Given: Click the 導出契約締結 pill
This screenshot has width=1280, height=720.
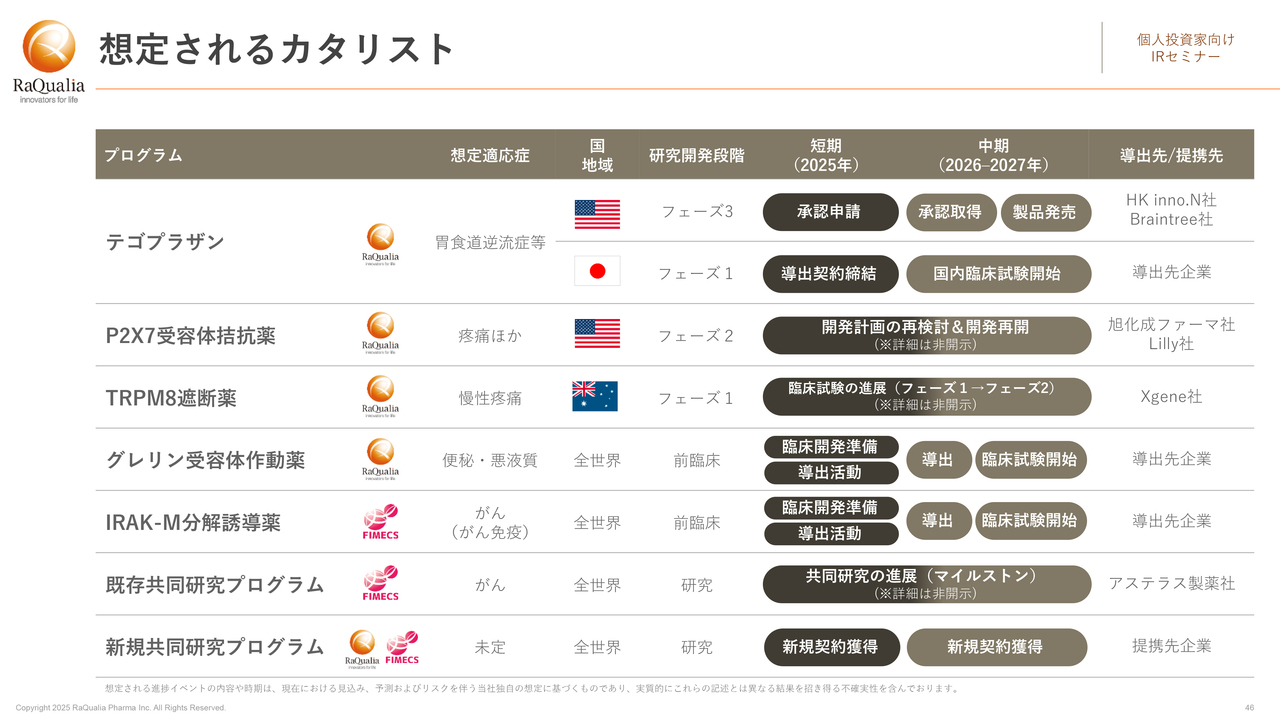Looking at the screenshot, I should (830, 273).
